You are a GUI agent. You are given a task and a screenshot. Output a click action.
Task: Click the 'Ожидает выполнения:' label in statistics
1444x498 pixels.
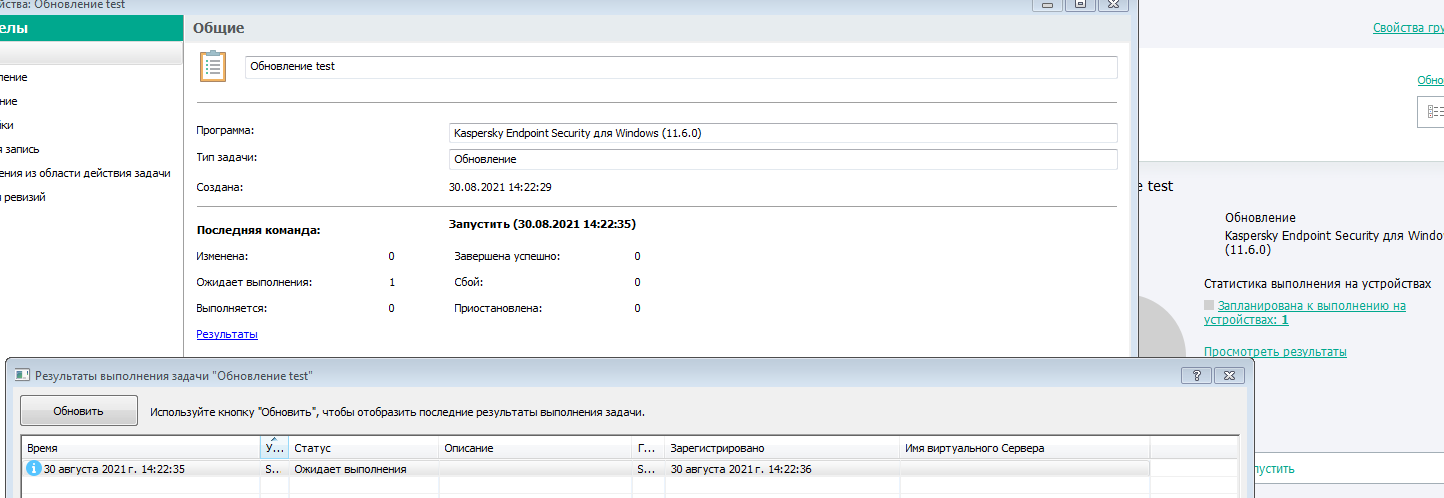pyautogui.click(x=254, y=282)
